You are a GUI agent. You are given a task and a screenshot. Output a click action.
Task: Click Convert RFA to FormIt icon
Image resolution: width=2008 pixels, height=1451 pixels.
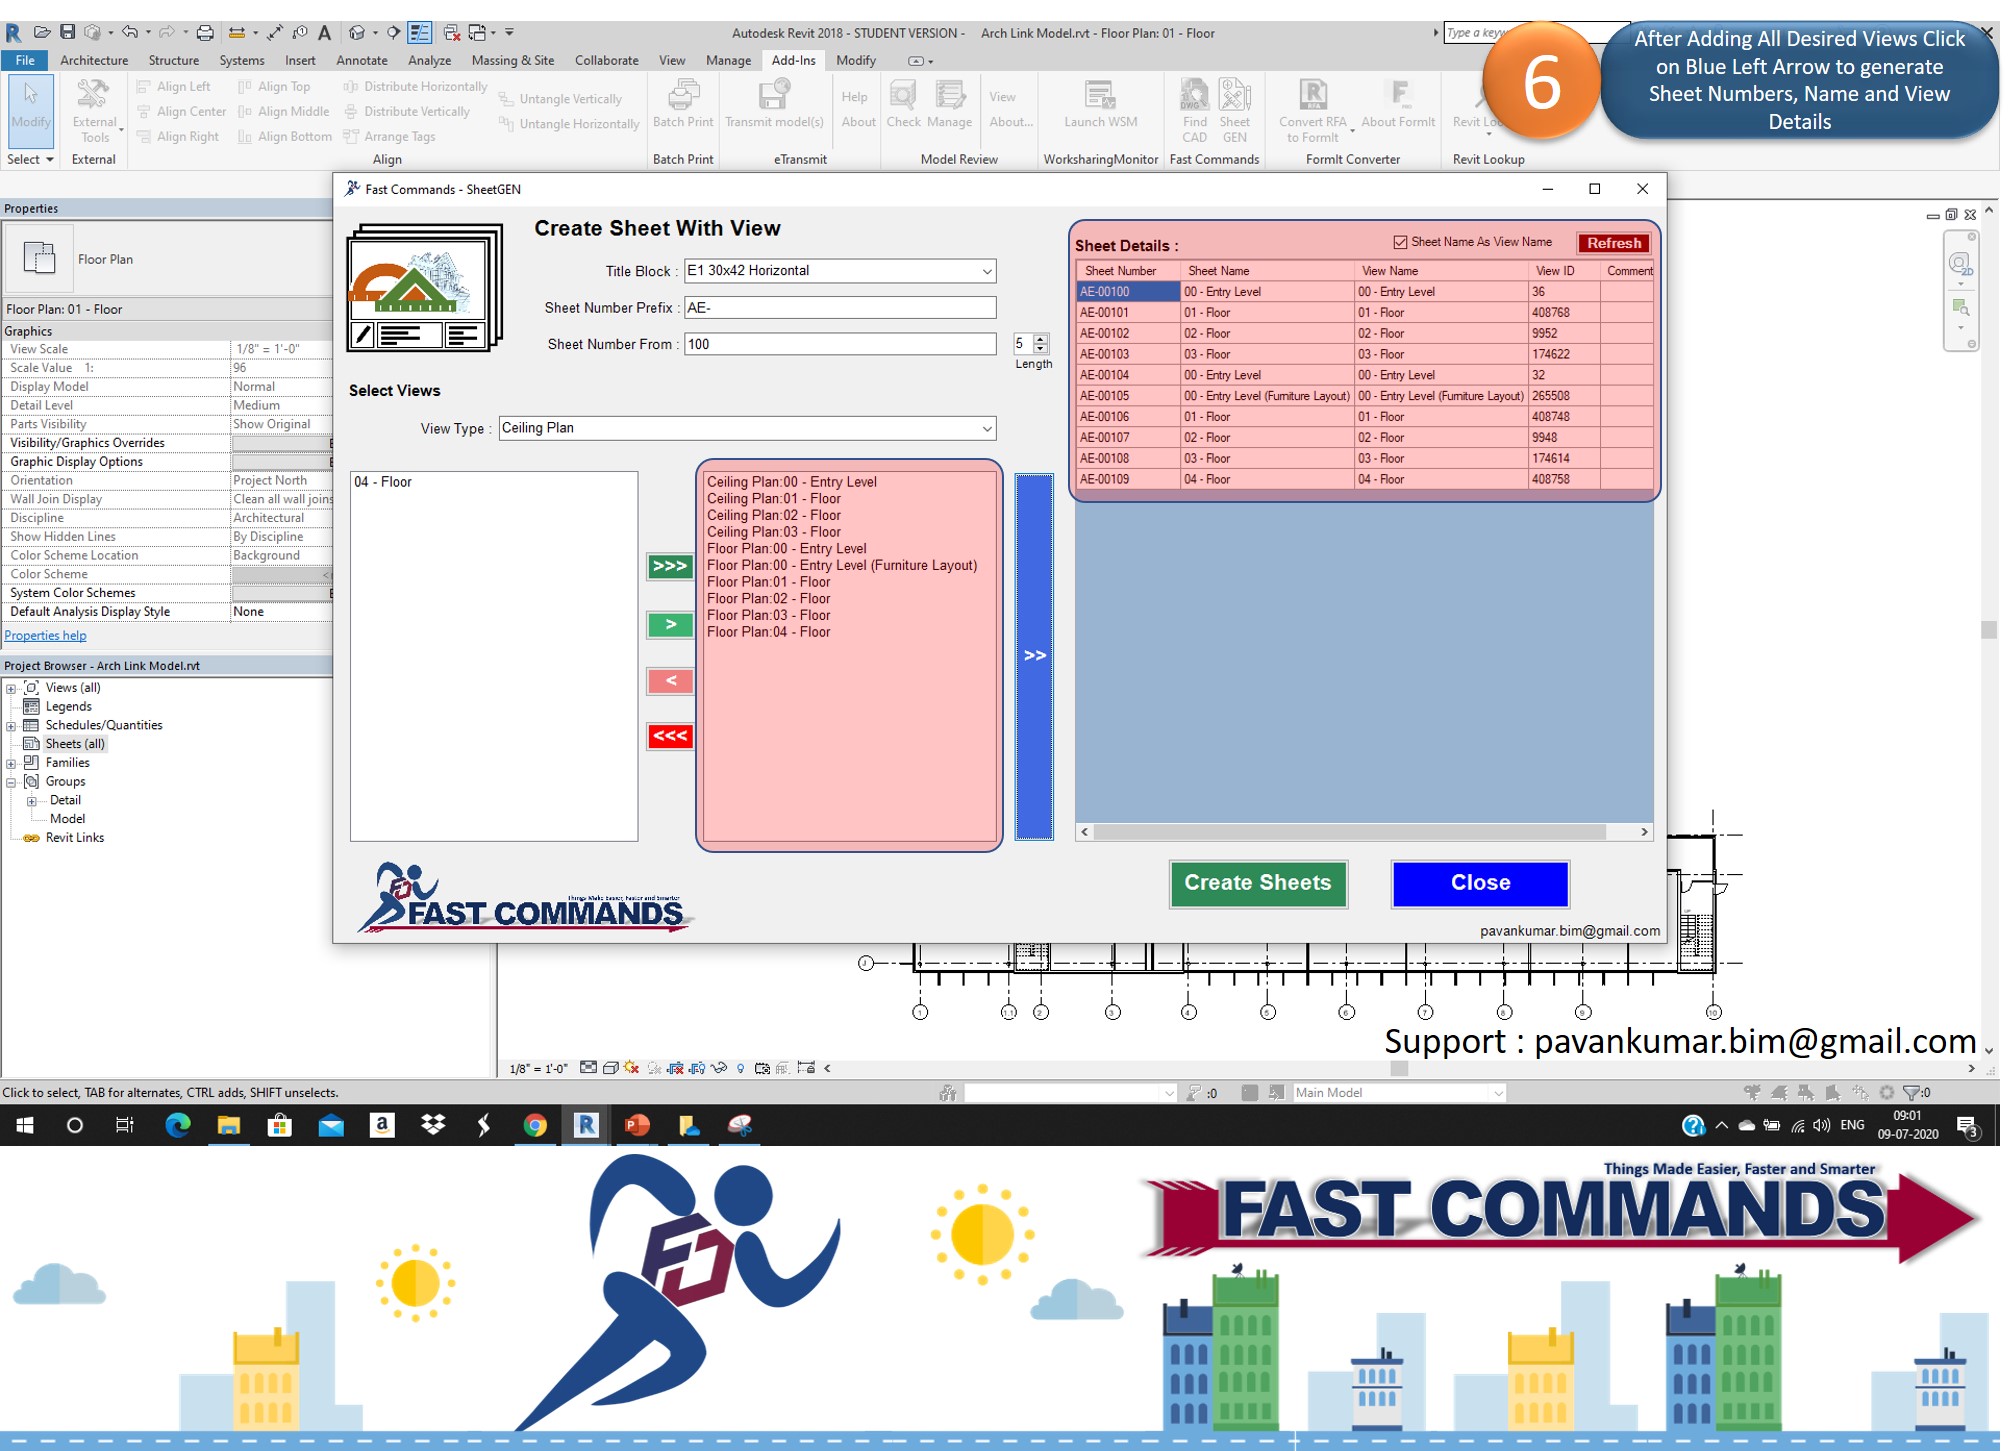click(x=1313, y=97)
